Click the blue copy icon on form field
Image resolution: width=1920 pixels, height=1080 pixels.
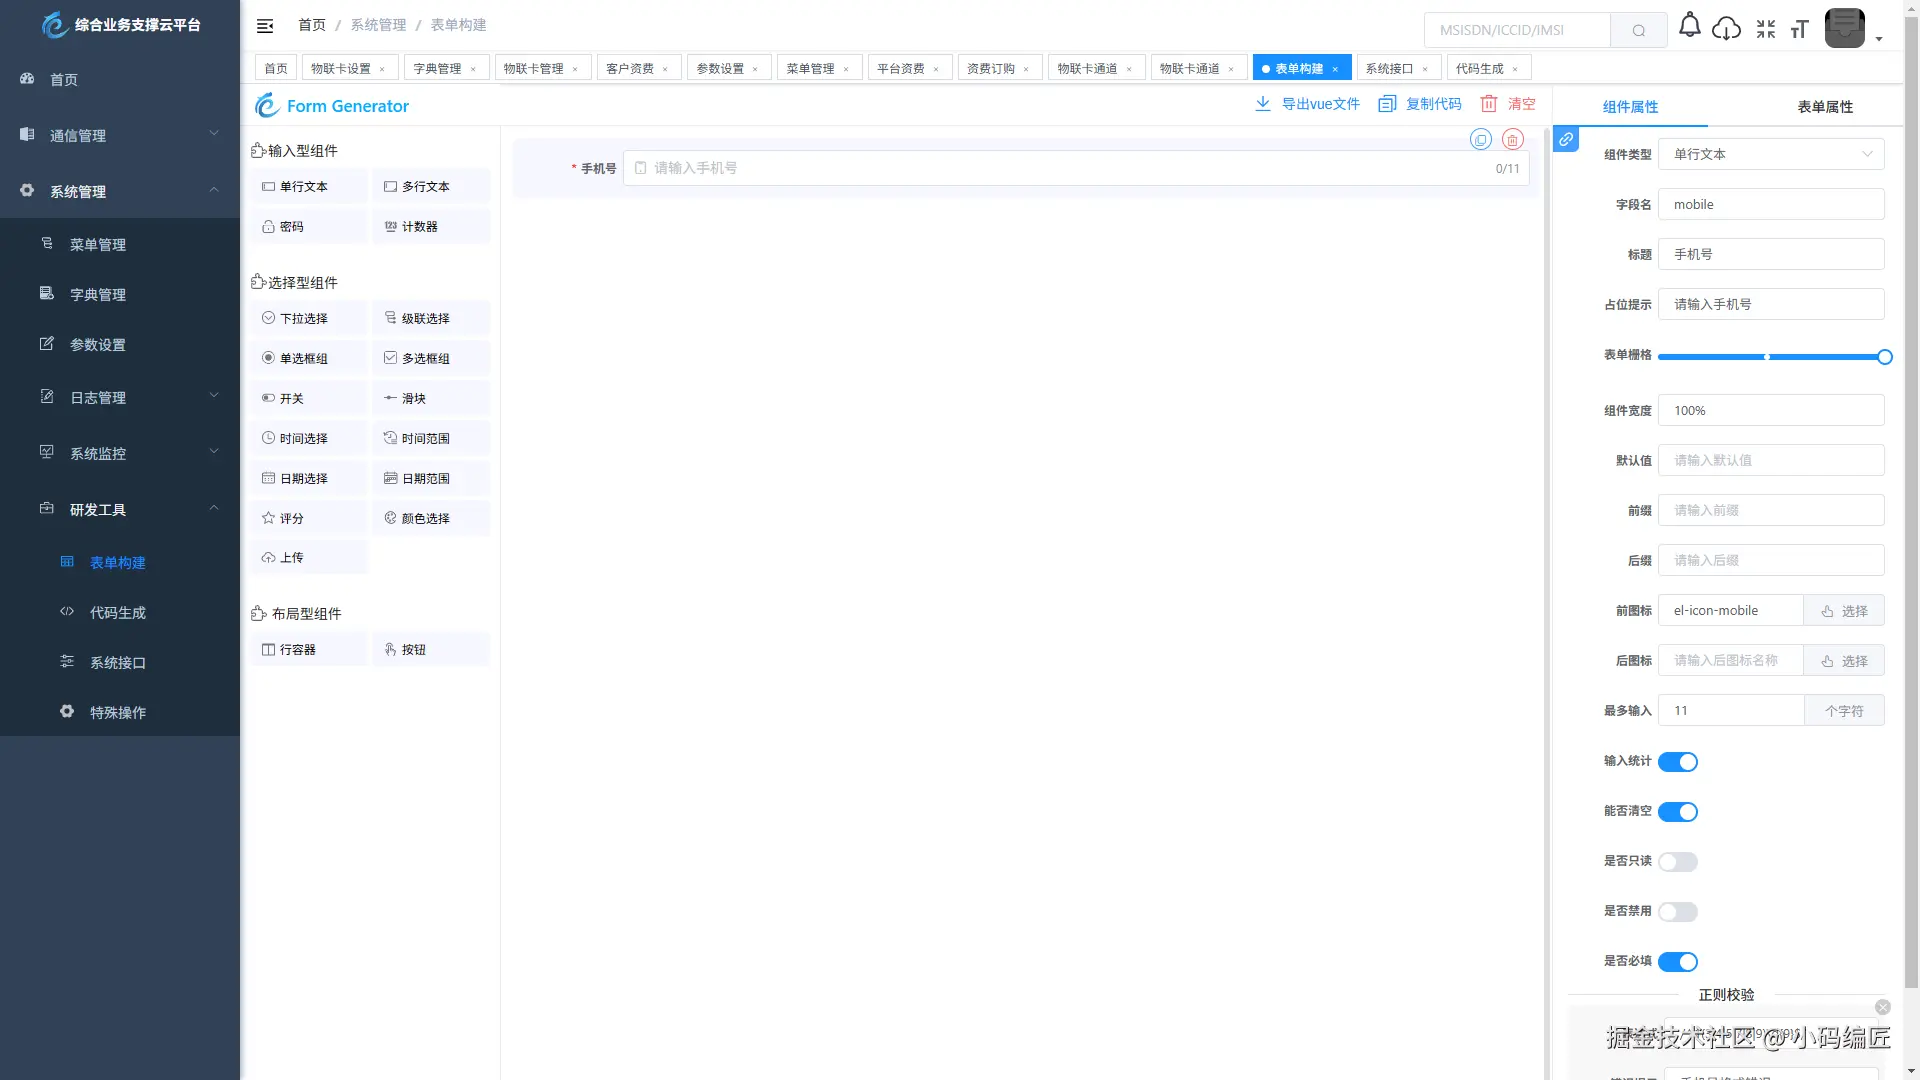[1481, 140]
